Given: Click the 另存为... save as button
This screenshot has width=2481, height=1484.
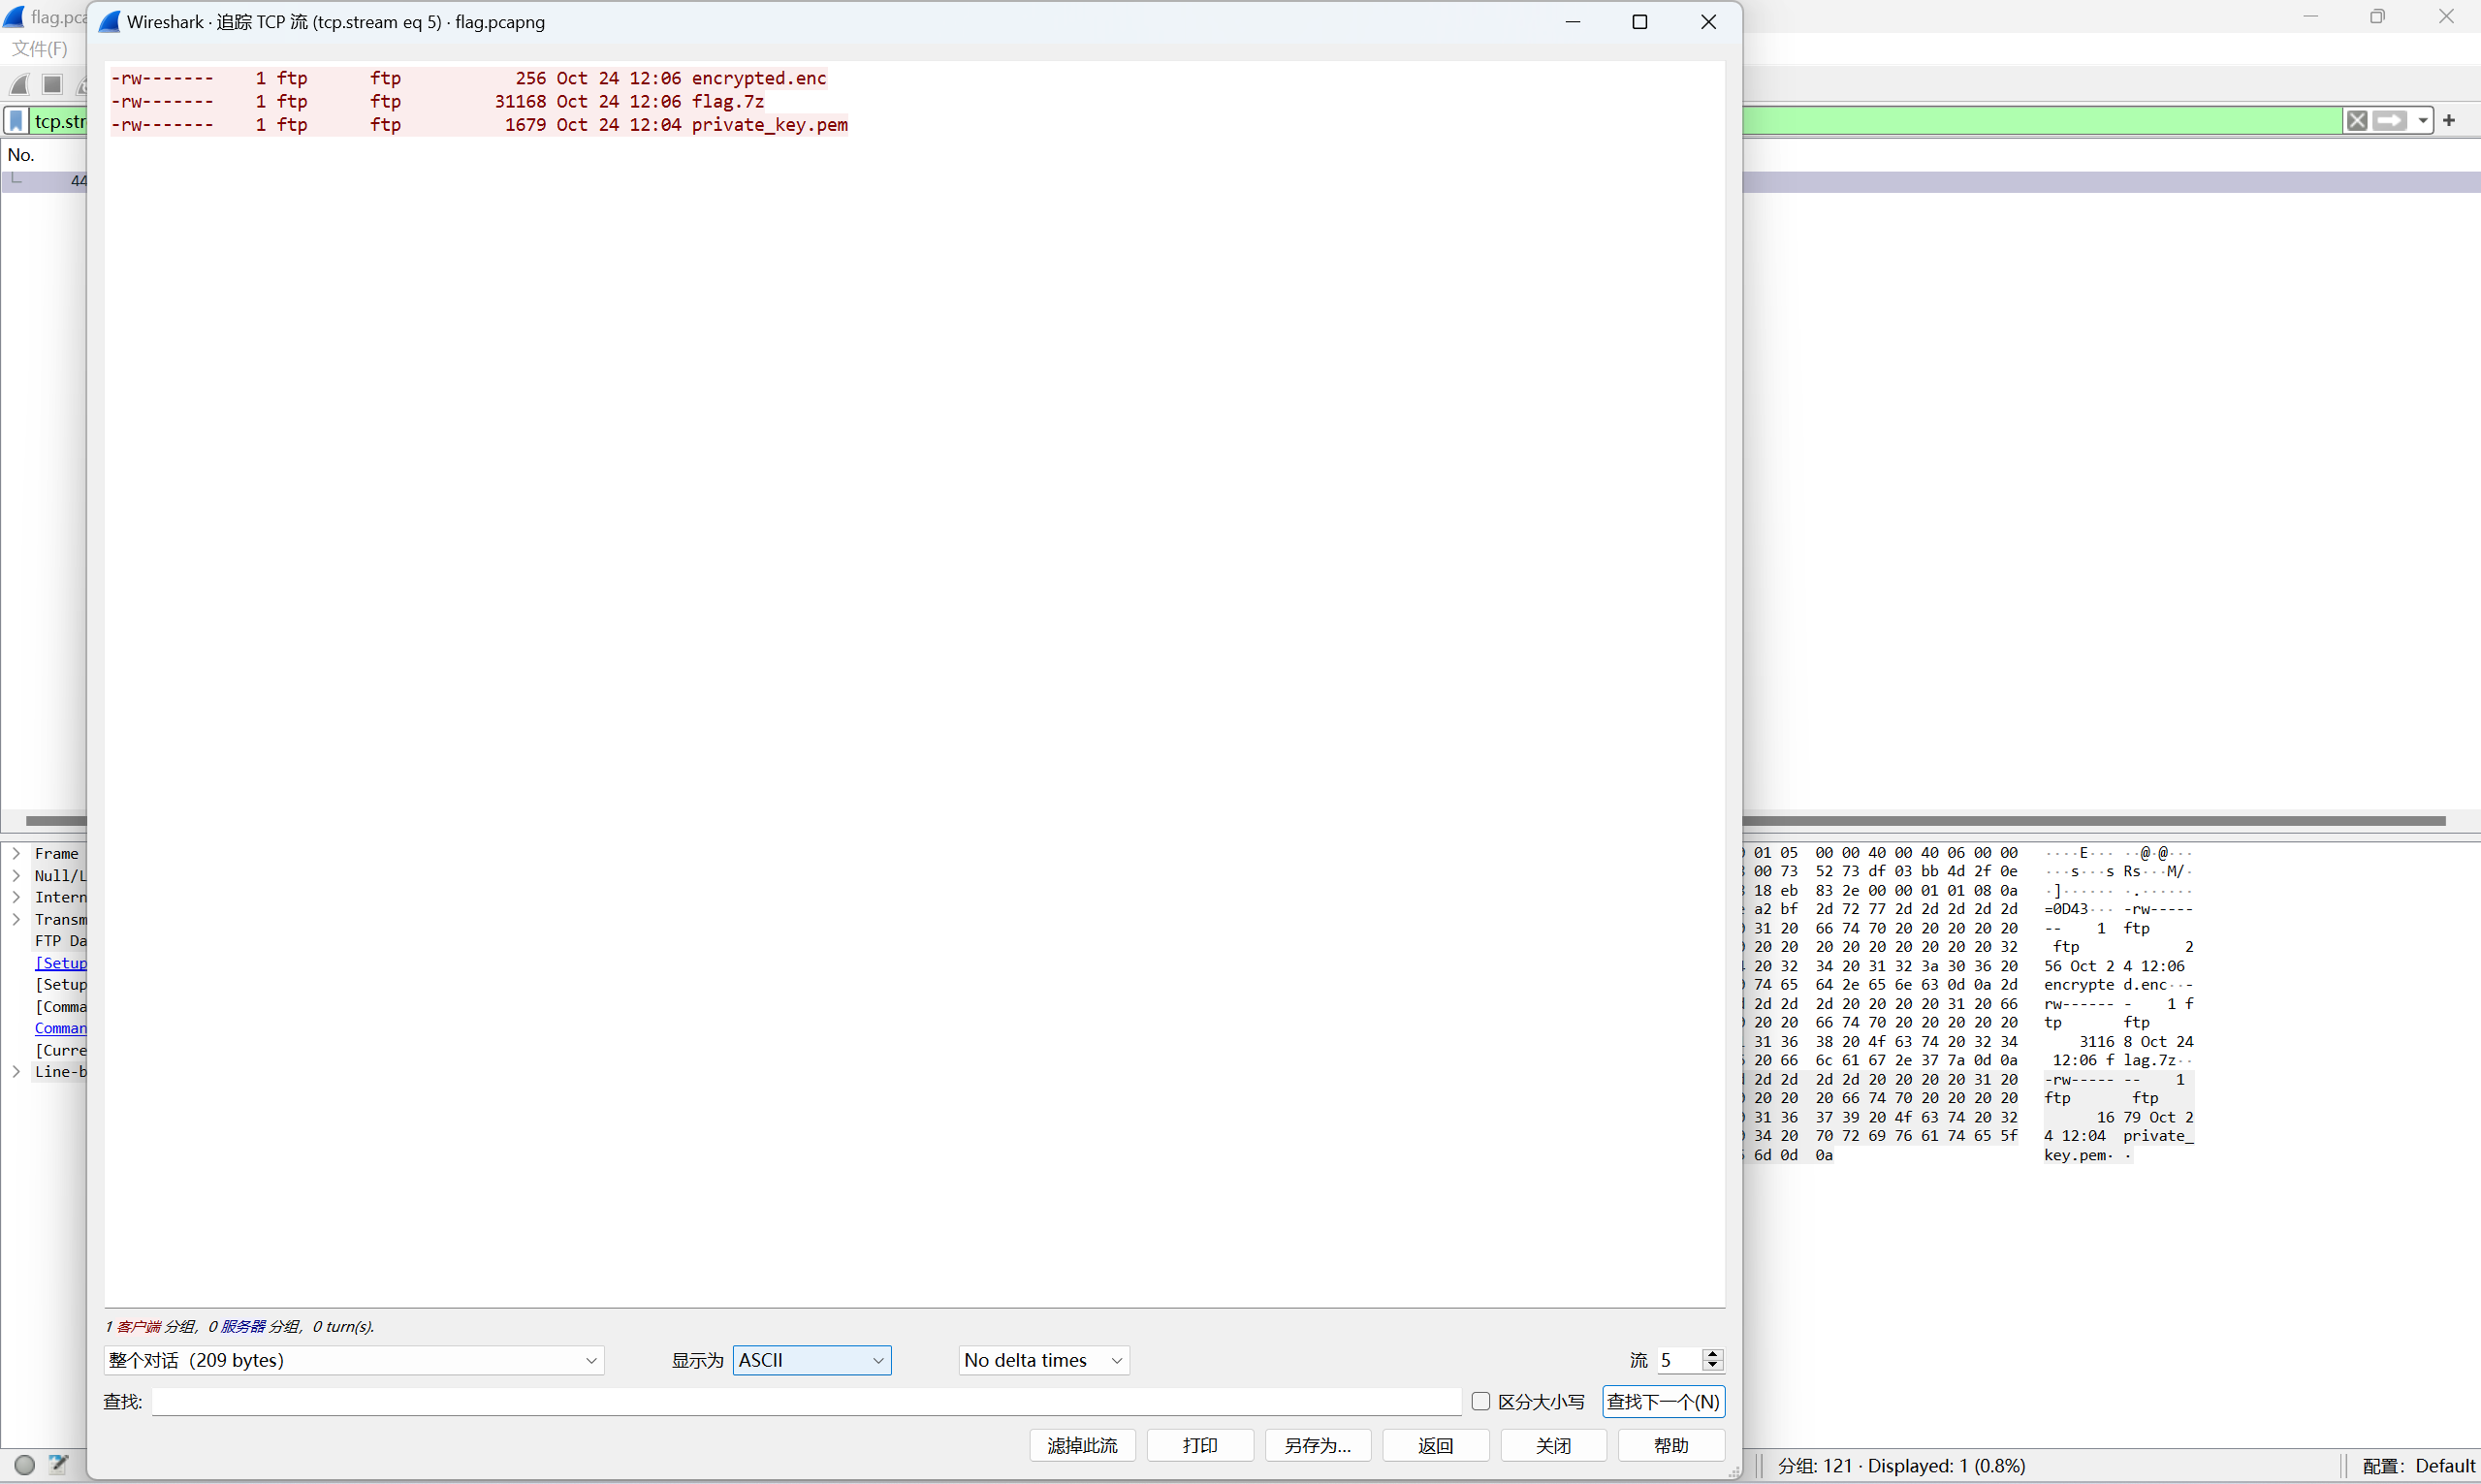Looking at the screenshot, I should 1318,1445.
